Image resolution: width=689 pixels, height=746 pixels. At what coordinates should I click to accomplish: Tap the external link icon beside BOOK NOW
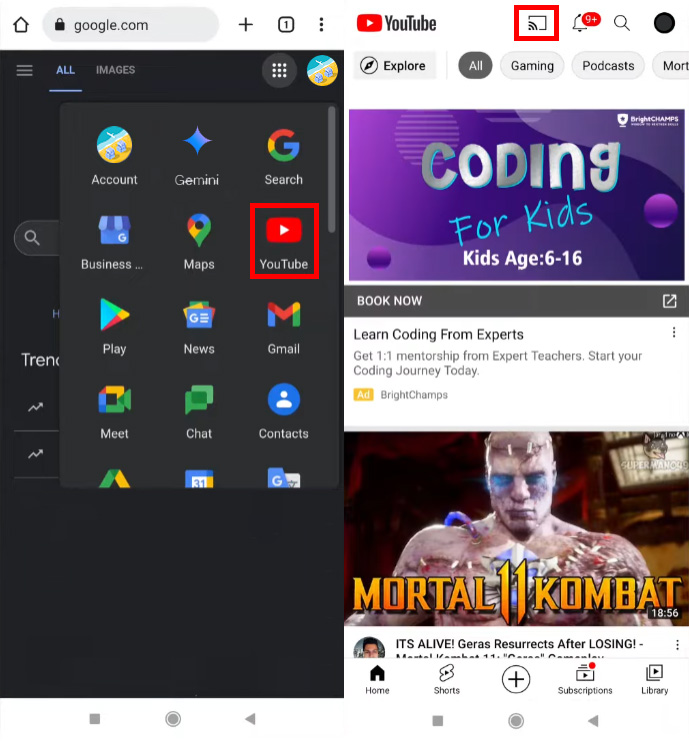(x=669, y=301)
